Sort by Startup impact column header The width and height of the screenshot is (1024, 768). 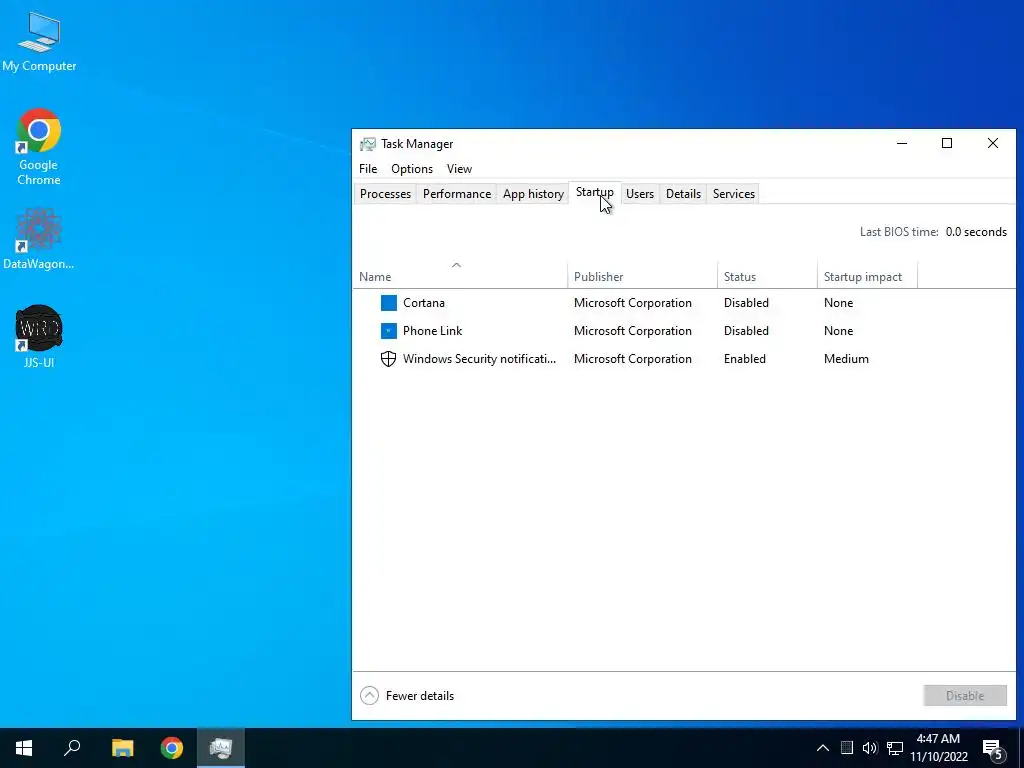click(867, 276)
